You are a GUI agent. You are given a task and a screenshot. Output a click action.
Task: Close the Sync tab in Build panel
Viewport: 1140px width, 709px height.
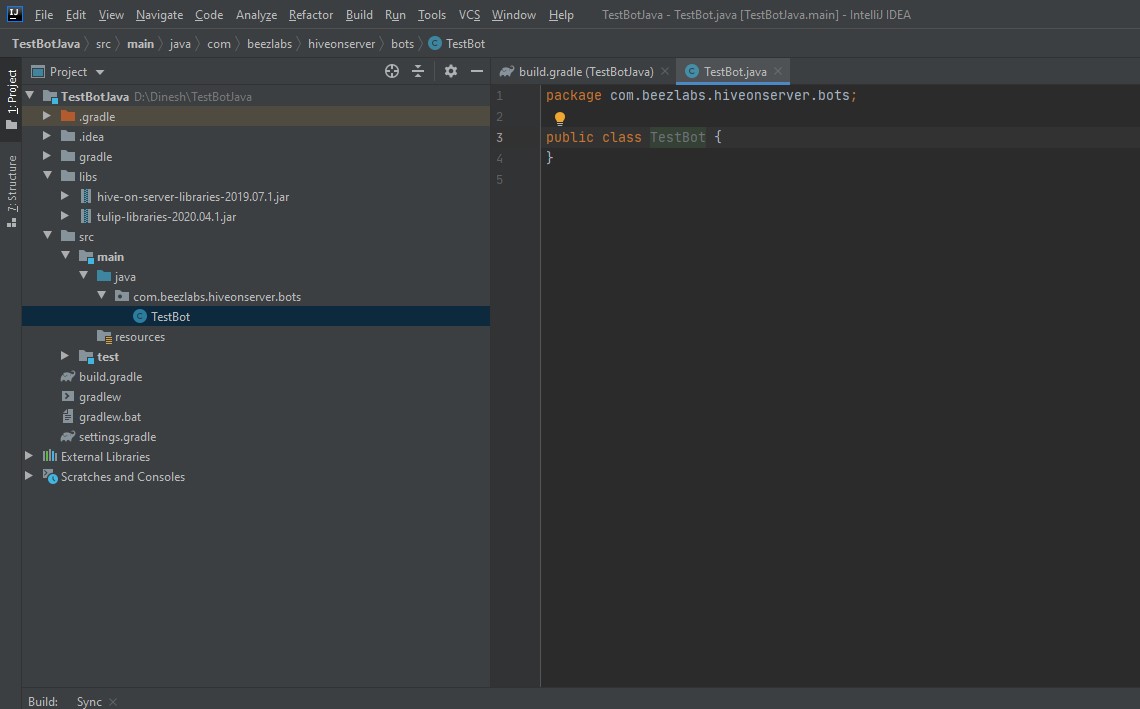113,702
